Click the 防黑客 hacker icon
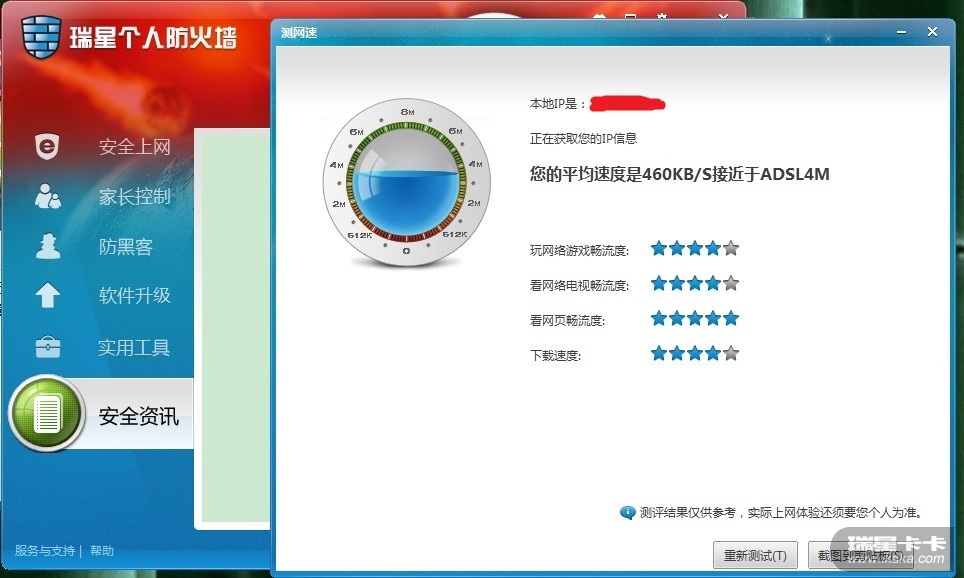 48,246
